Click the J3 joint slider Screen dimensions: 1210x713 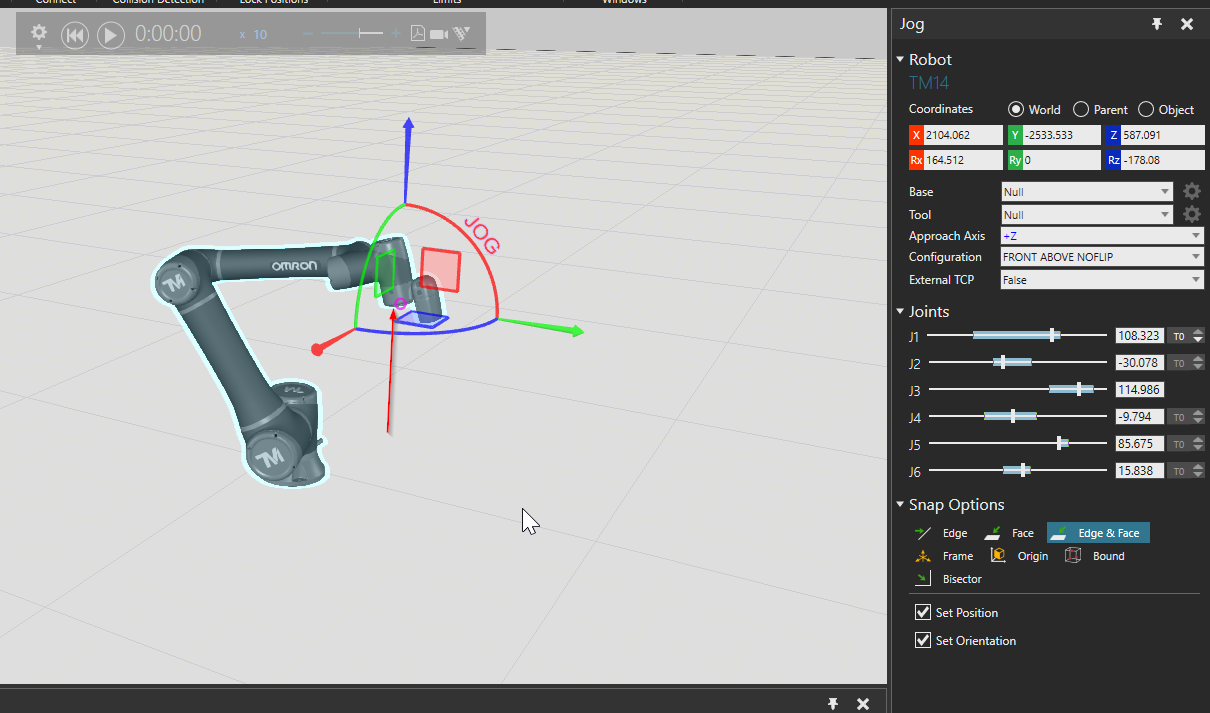pos(1017,390)
